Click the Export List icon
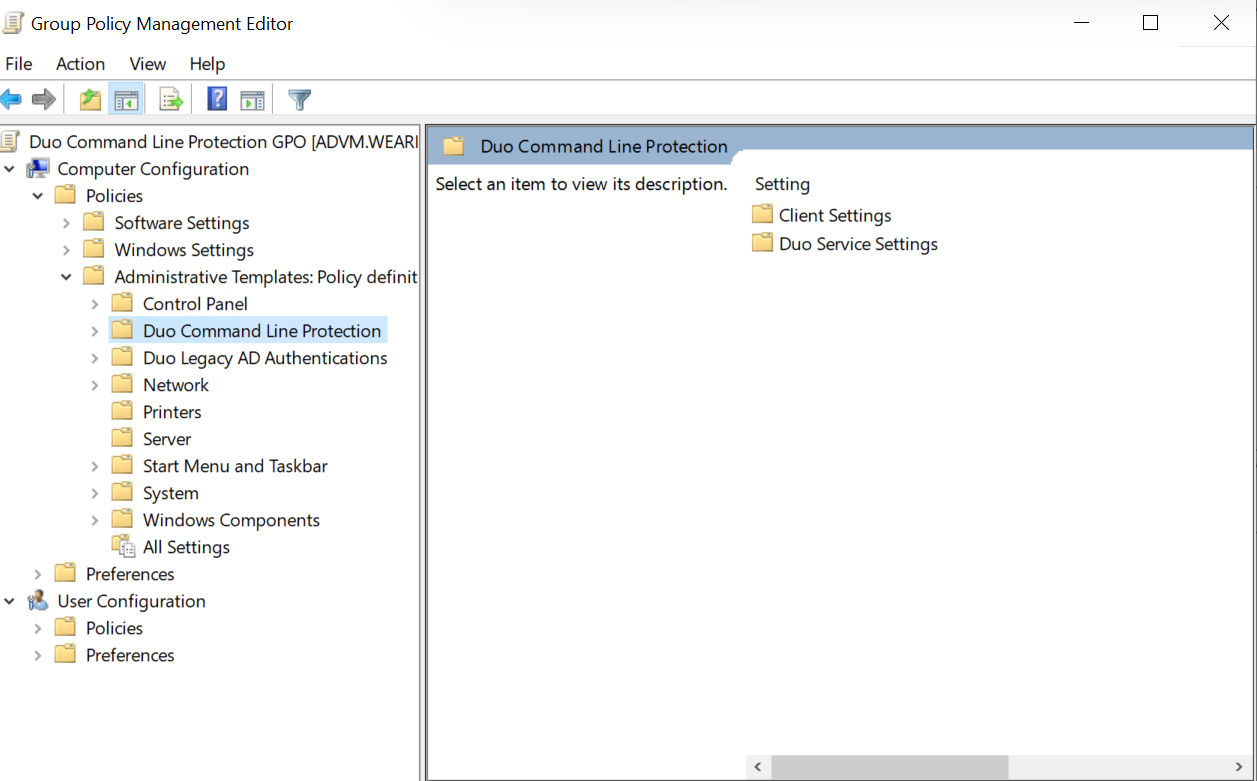This screenshot has height=781, width=1257. coord(170,98)
